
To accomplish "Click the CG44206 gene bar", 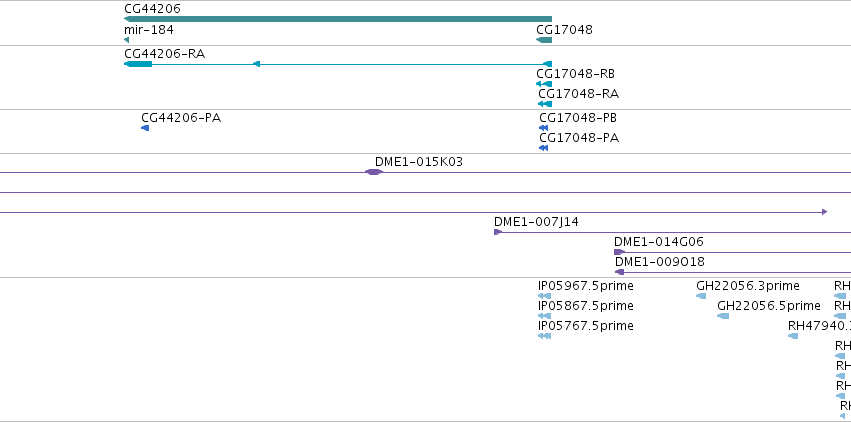I will pos(338,19).
